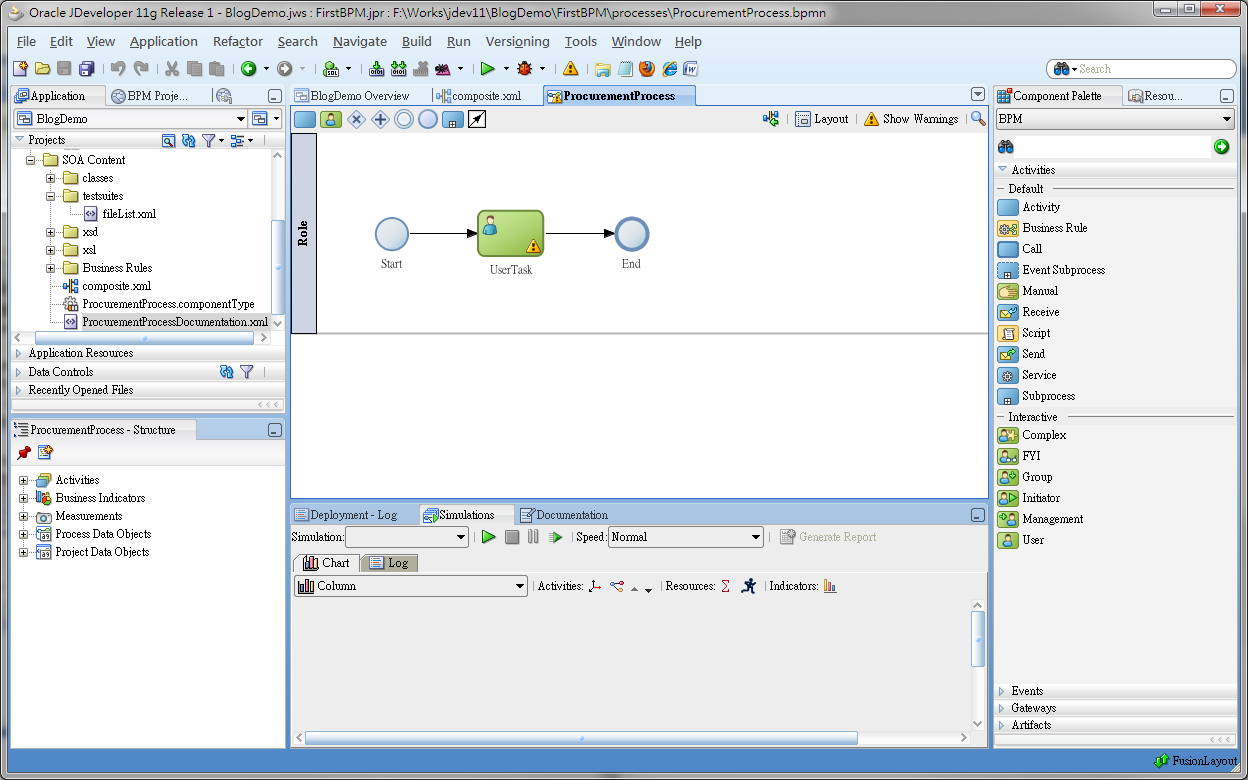Select the parallel gateway plus diamond tool
1248x780 pixels.
(380, 119)
